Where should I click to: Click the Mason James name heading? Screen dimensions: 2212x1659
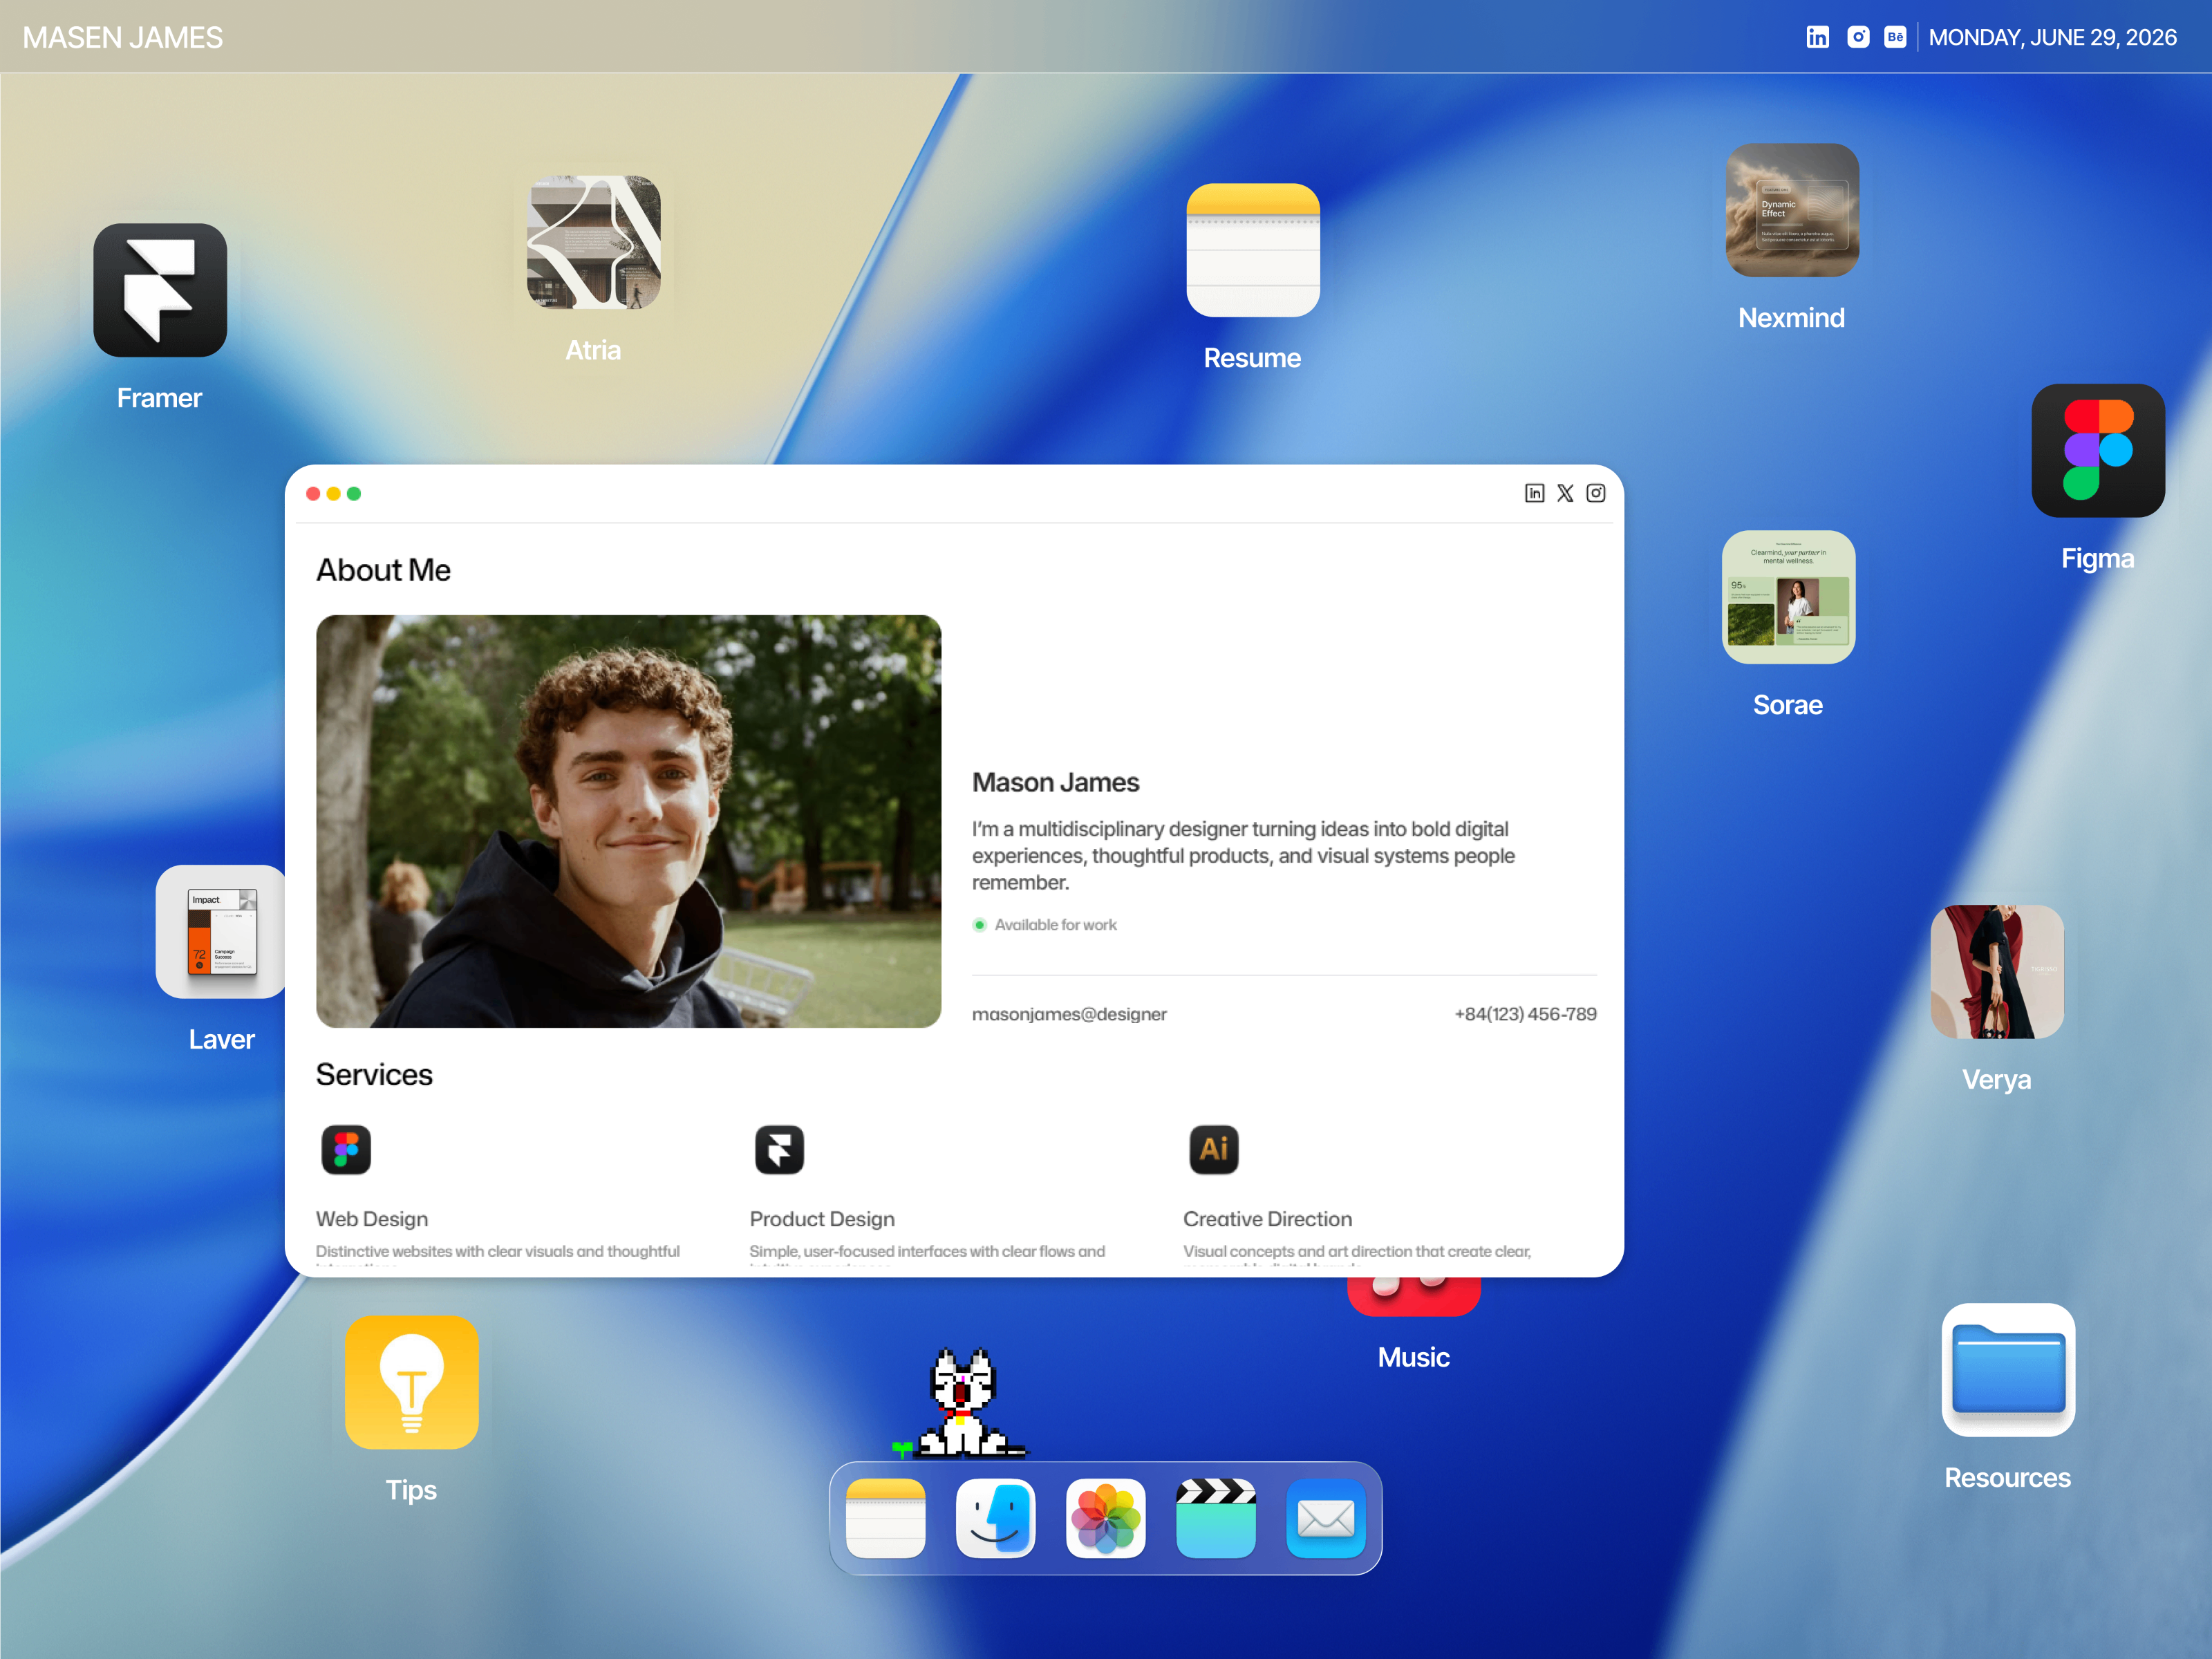point(1055,782)
